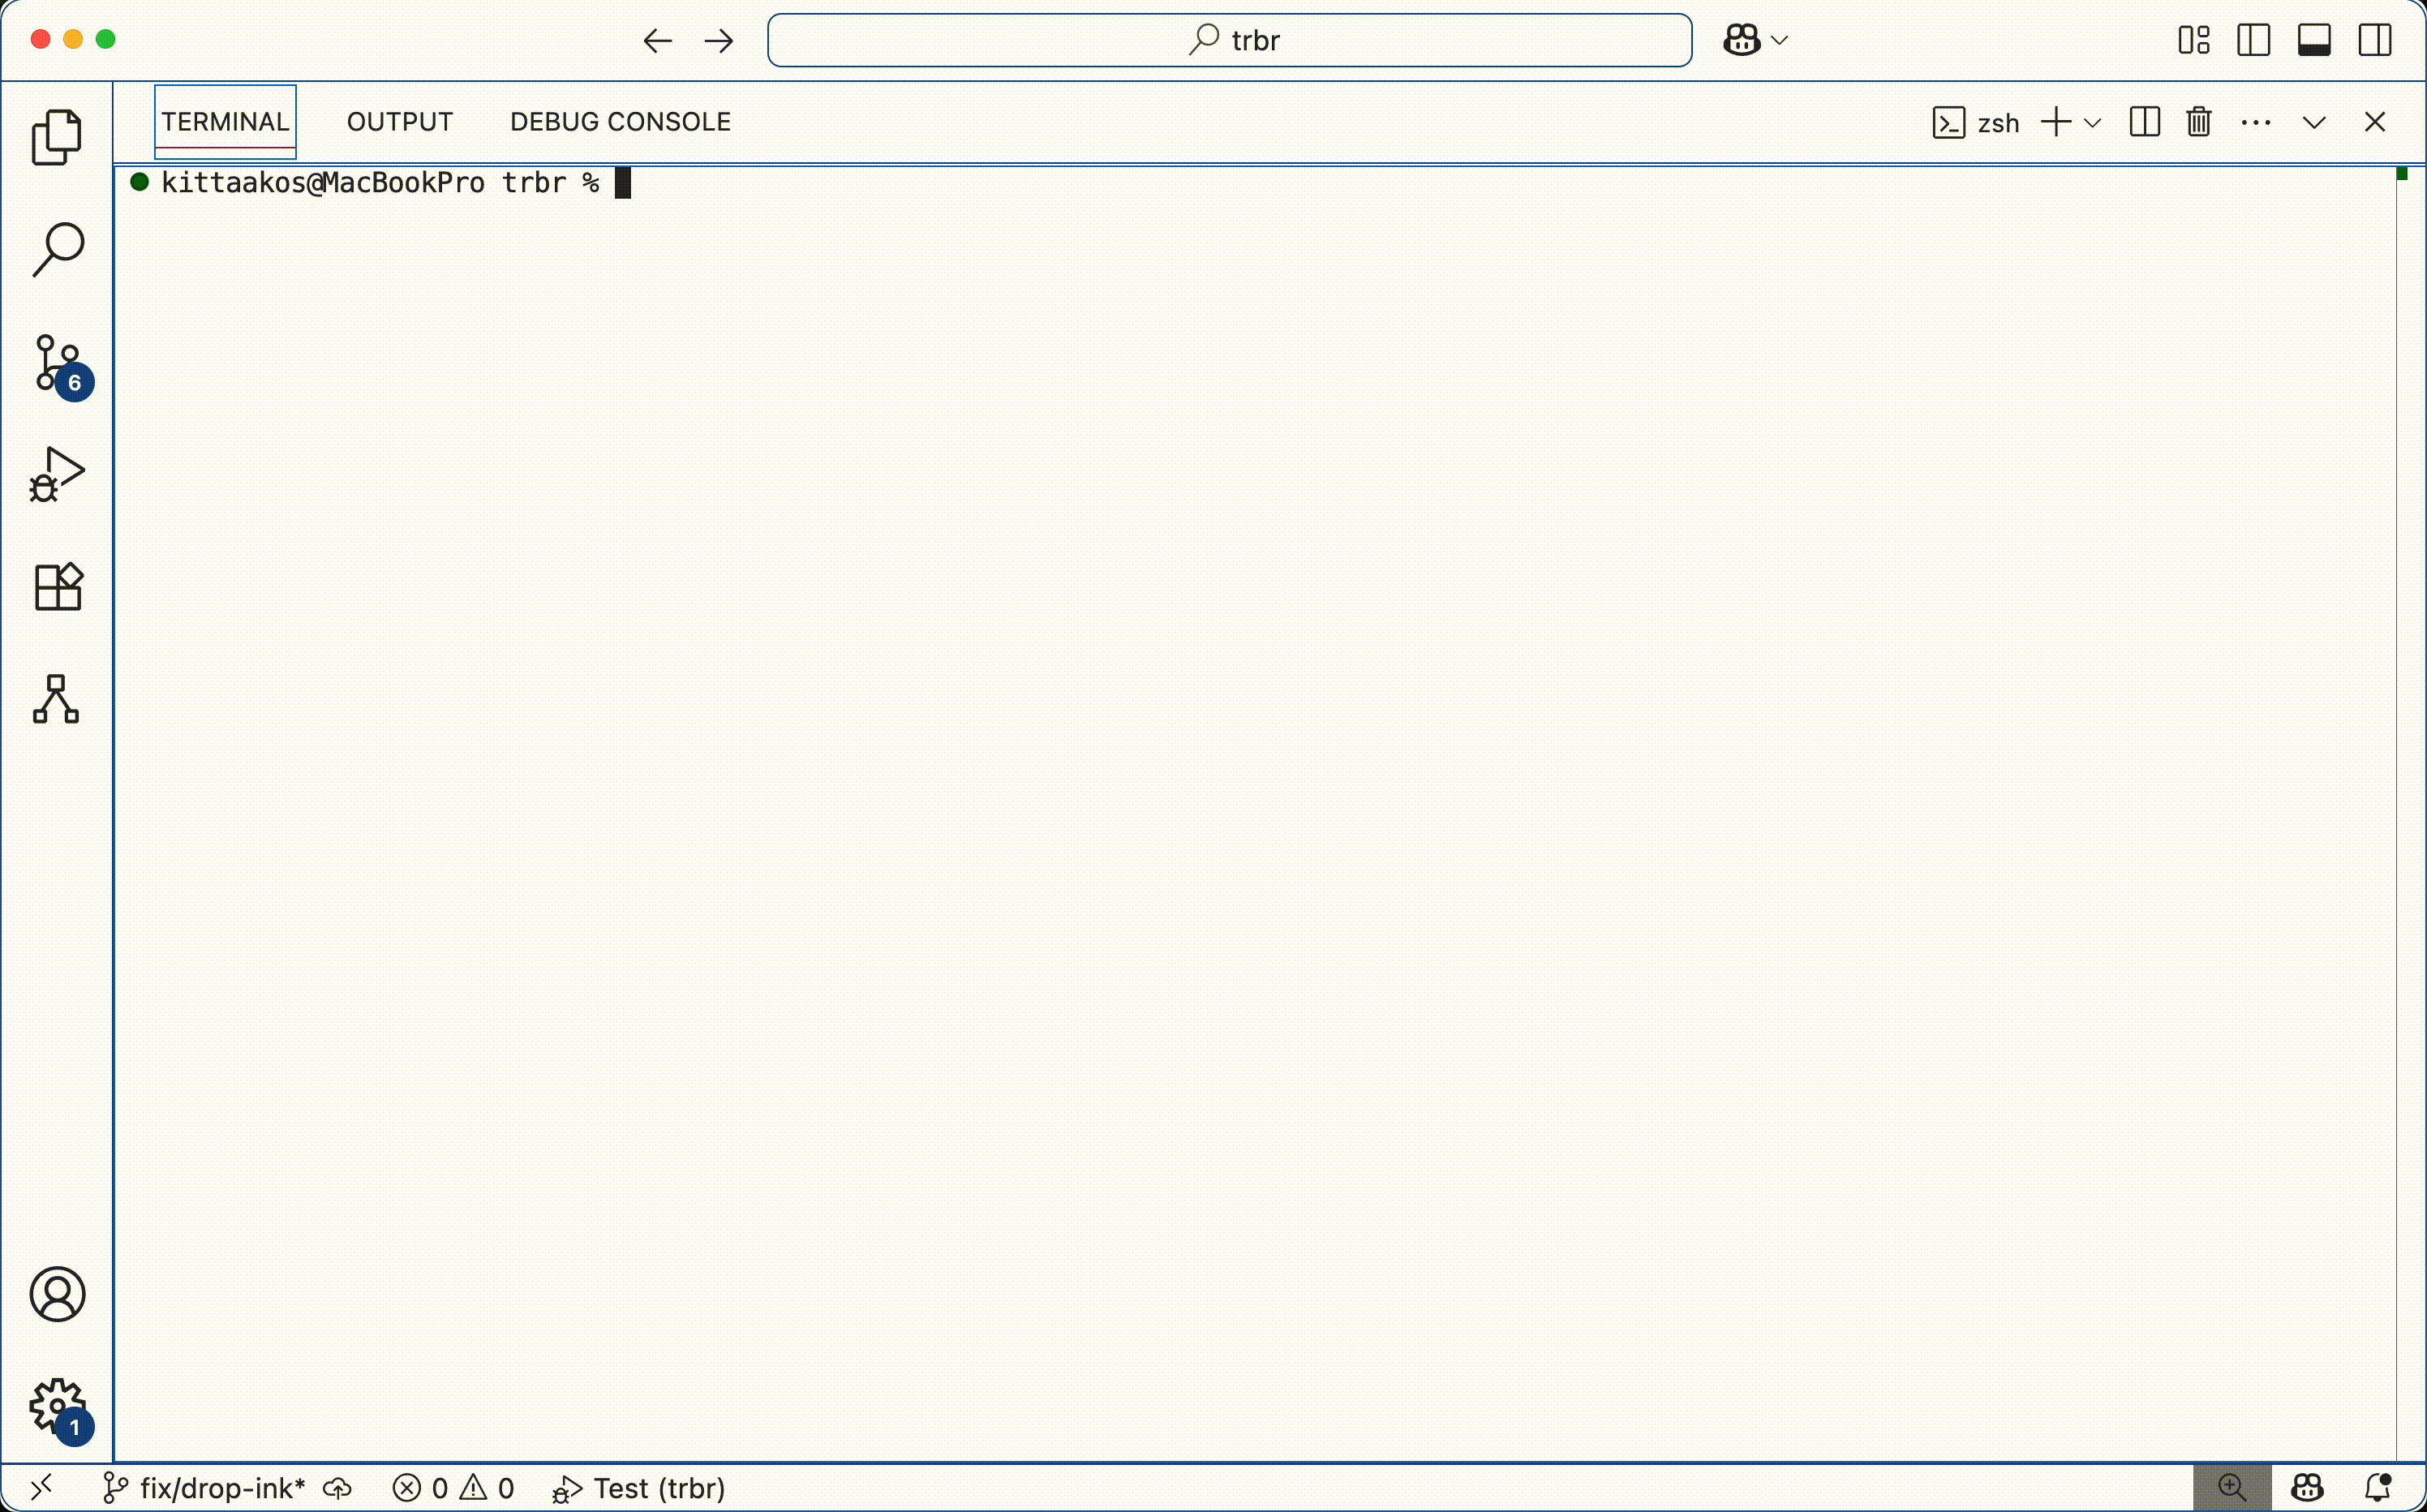The image size is (2427, 1512).
Task: Toggle the bottom Panel visibility
Action: pyautogui.click(x=2313, y=40)
